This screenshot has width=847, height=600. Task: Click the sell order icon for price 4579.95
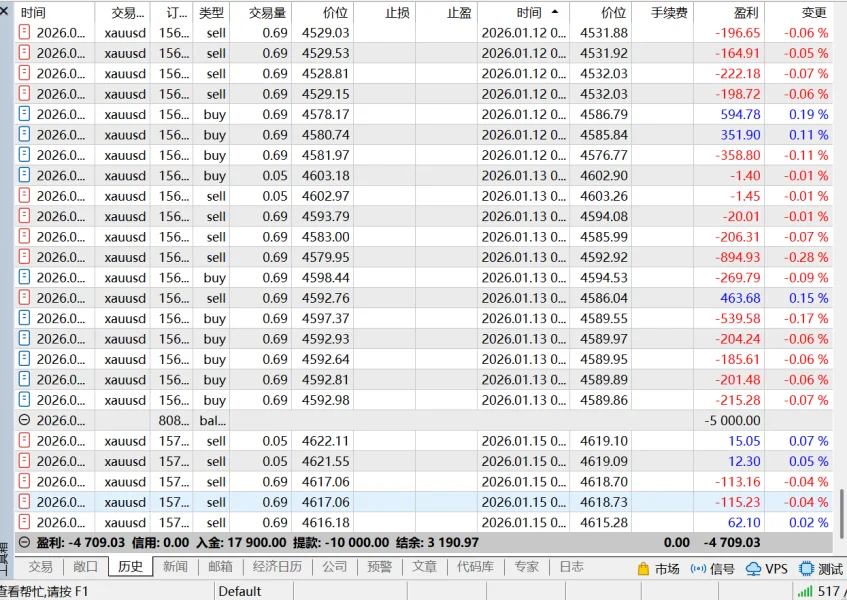coord(24,257)
